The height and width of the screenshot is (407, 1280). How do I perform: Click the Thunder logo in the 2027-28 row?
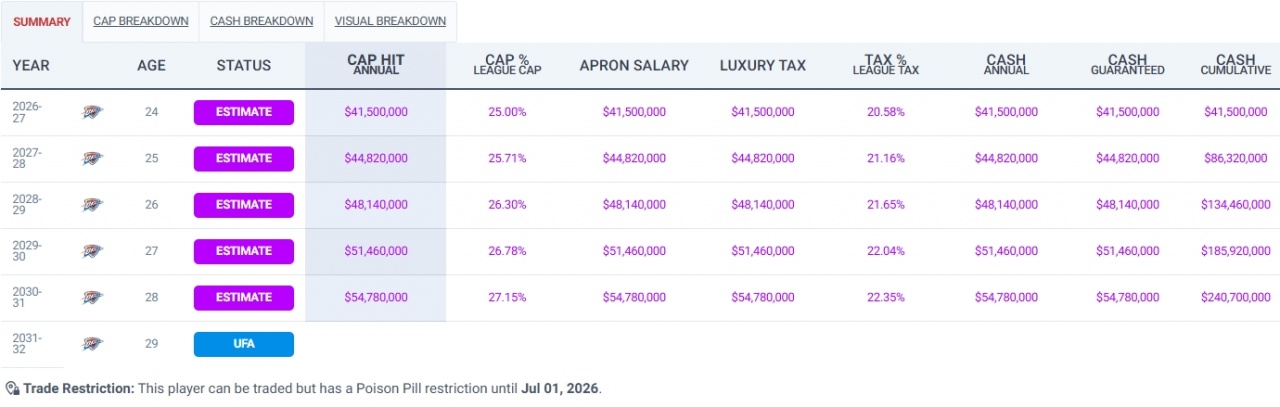point(92,158)
